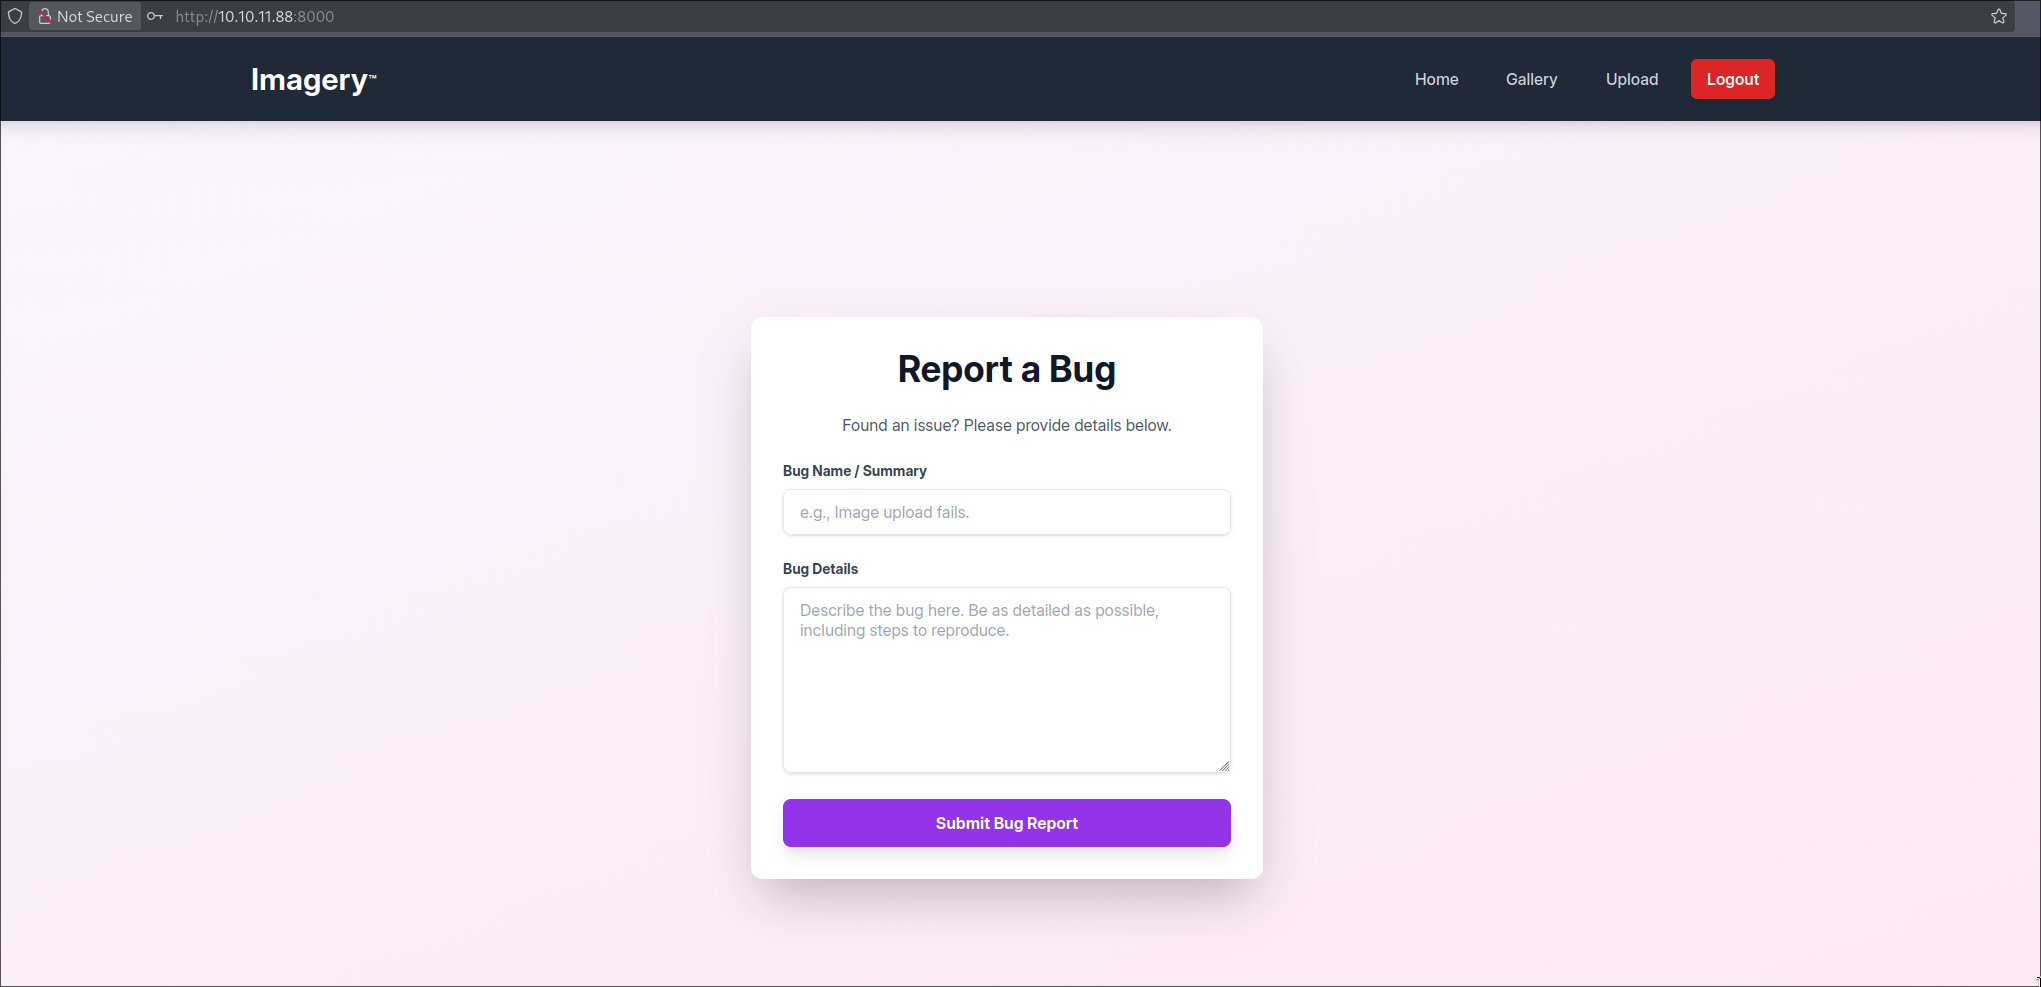Screen dimensions: 2041x987
Task: Click the 'Found an issue?' description text
Action: [1006, 425]
